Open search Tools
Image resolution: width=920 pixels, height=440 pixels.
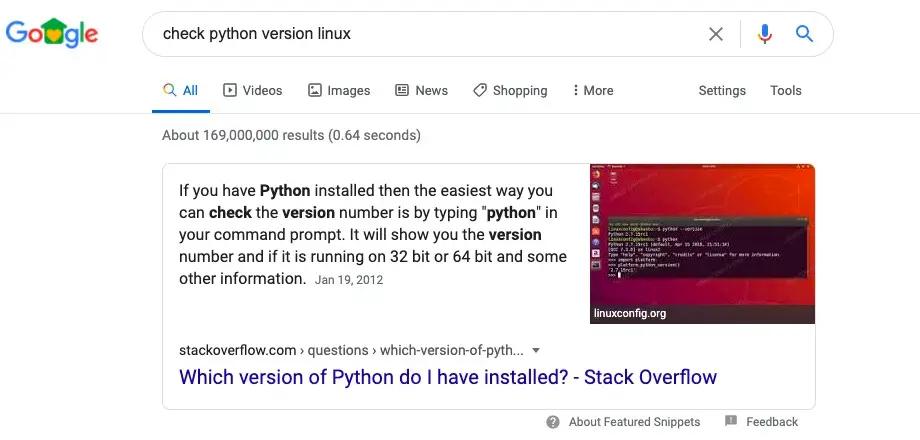[786, 90]
